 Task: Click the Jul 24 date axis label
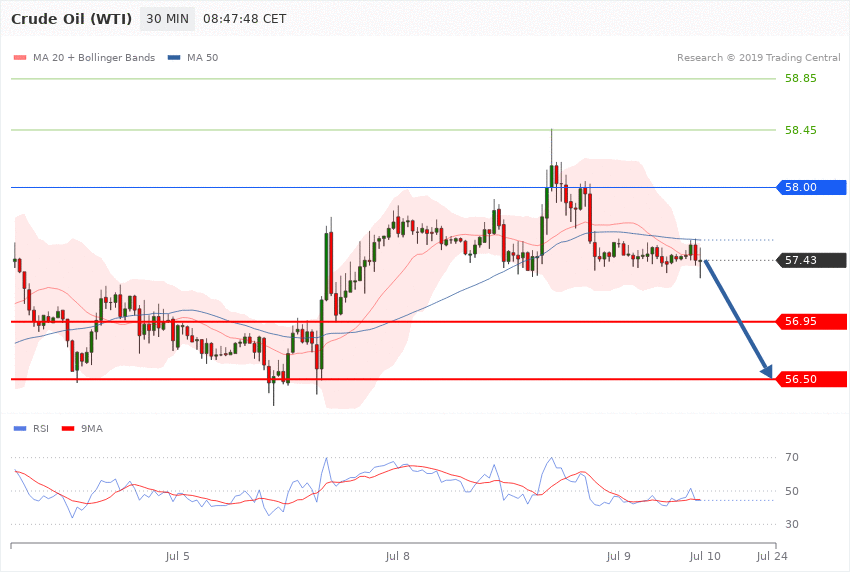772,556
